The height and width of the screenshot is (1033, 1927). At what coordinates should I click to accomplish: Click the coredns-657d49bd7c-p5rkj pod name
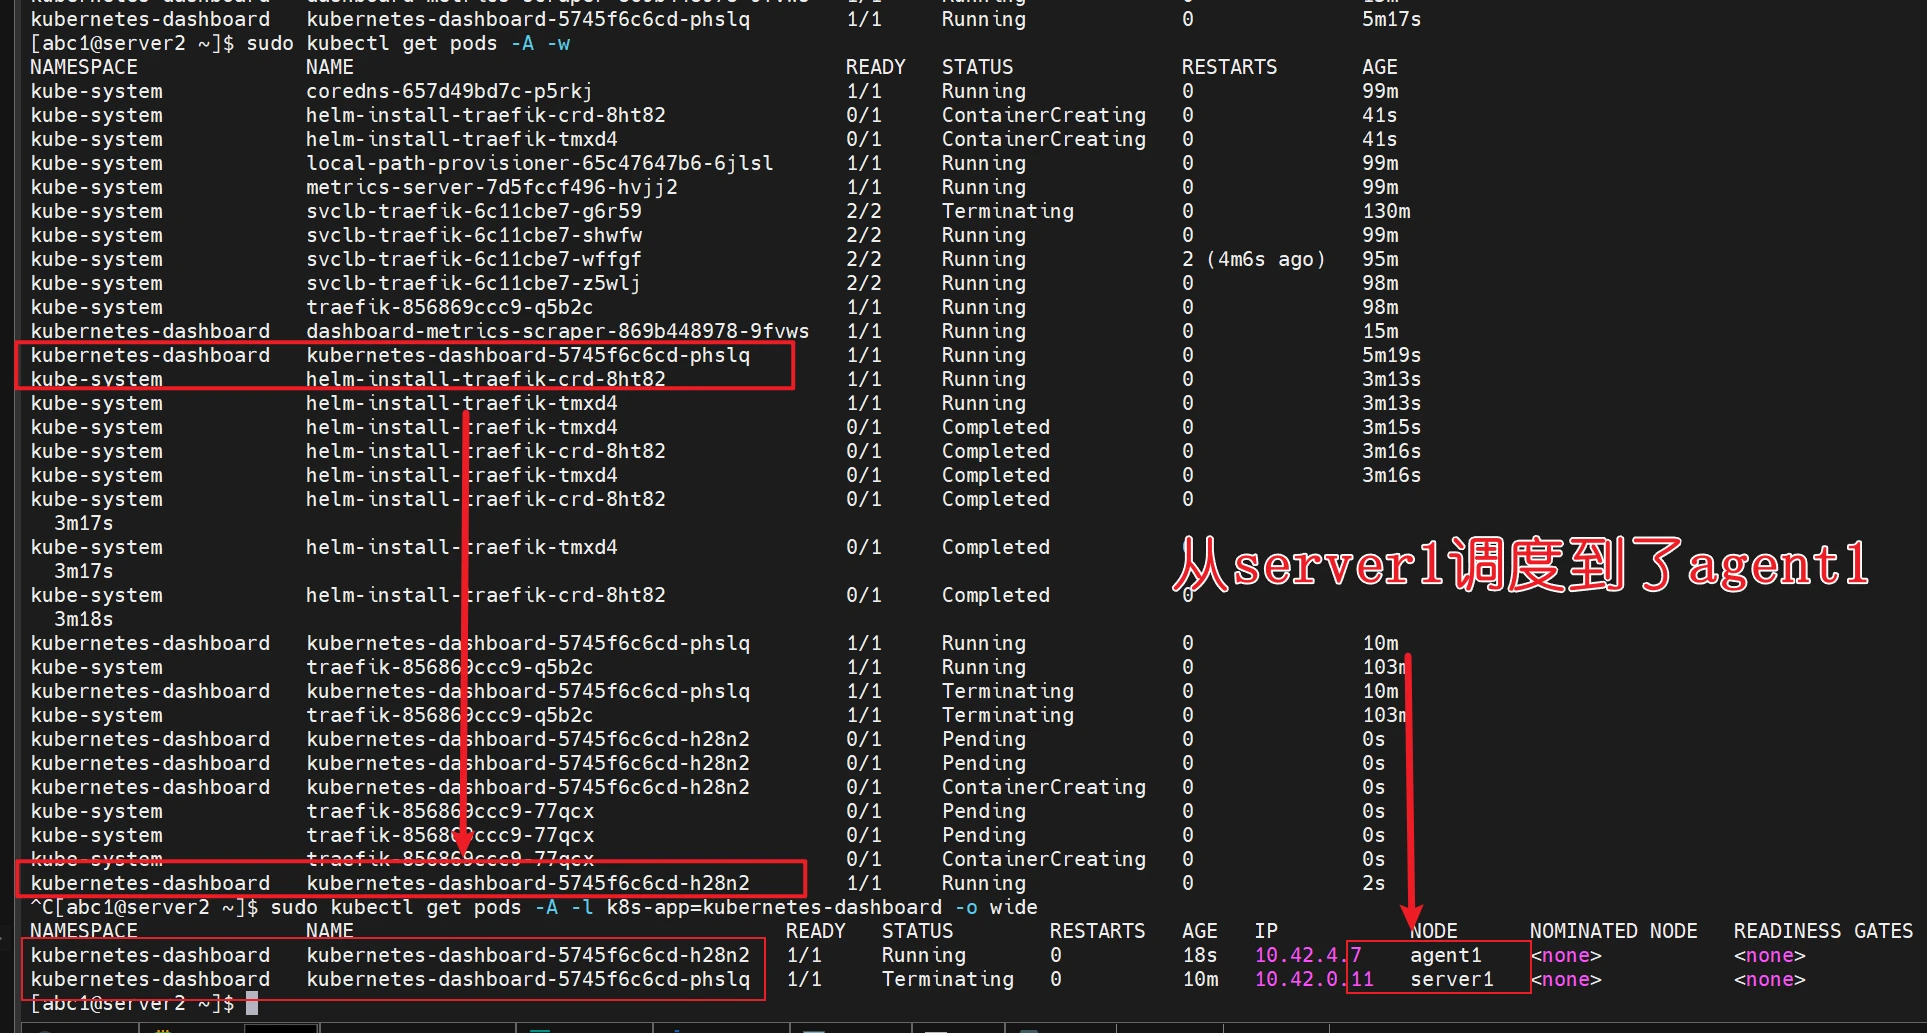pyautogui.click(x=449, y=92)
